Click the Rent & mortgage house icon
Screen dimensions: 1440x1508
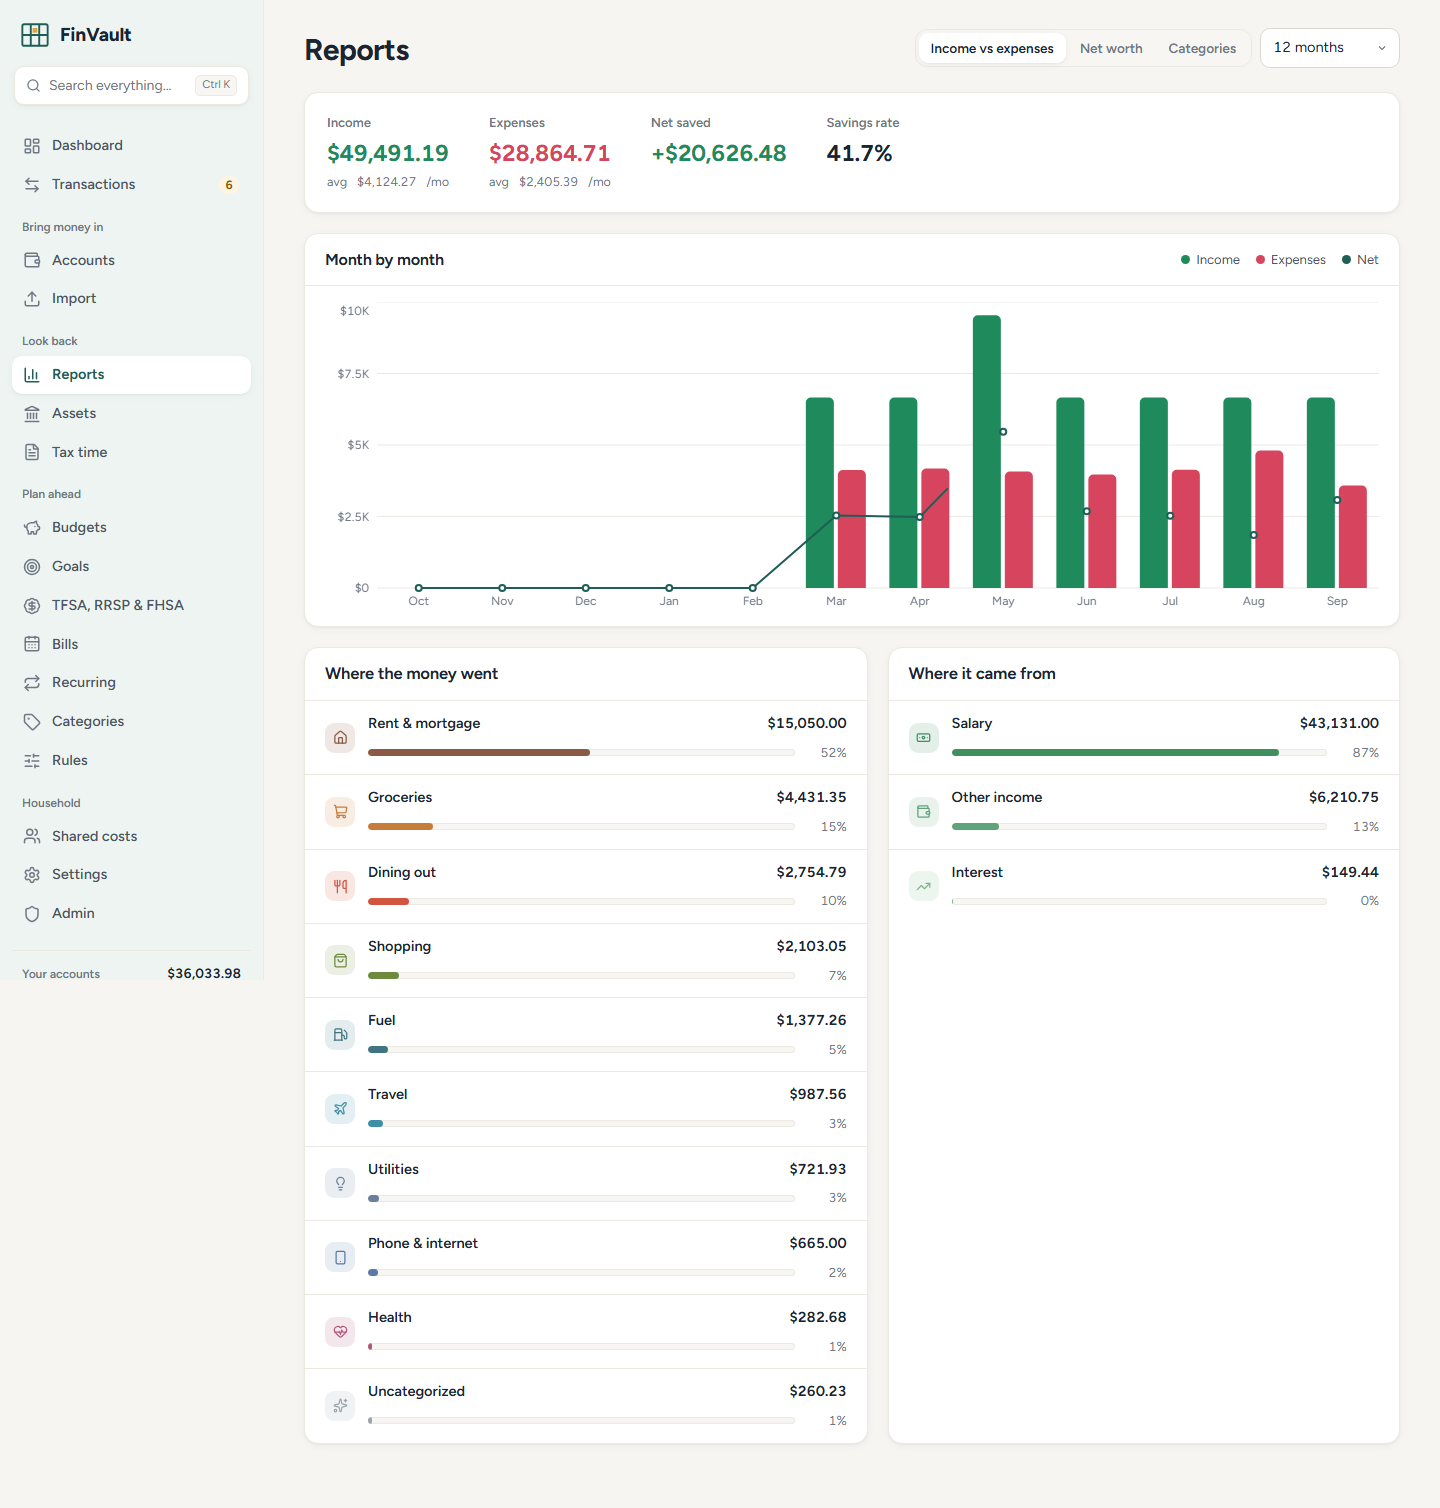(340, 738)
